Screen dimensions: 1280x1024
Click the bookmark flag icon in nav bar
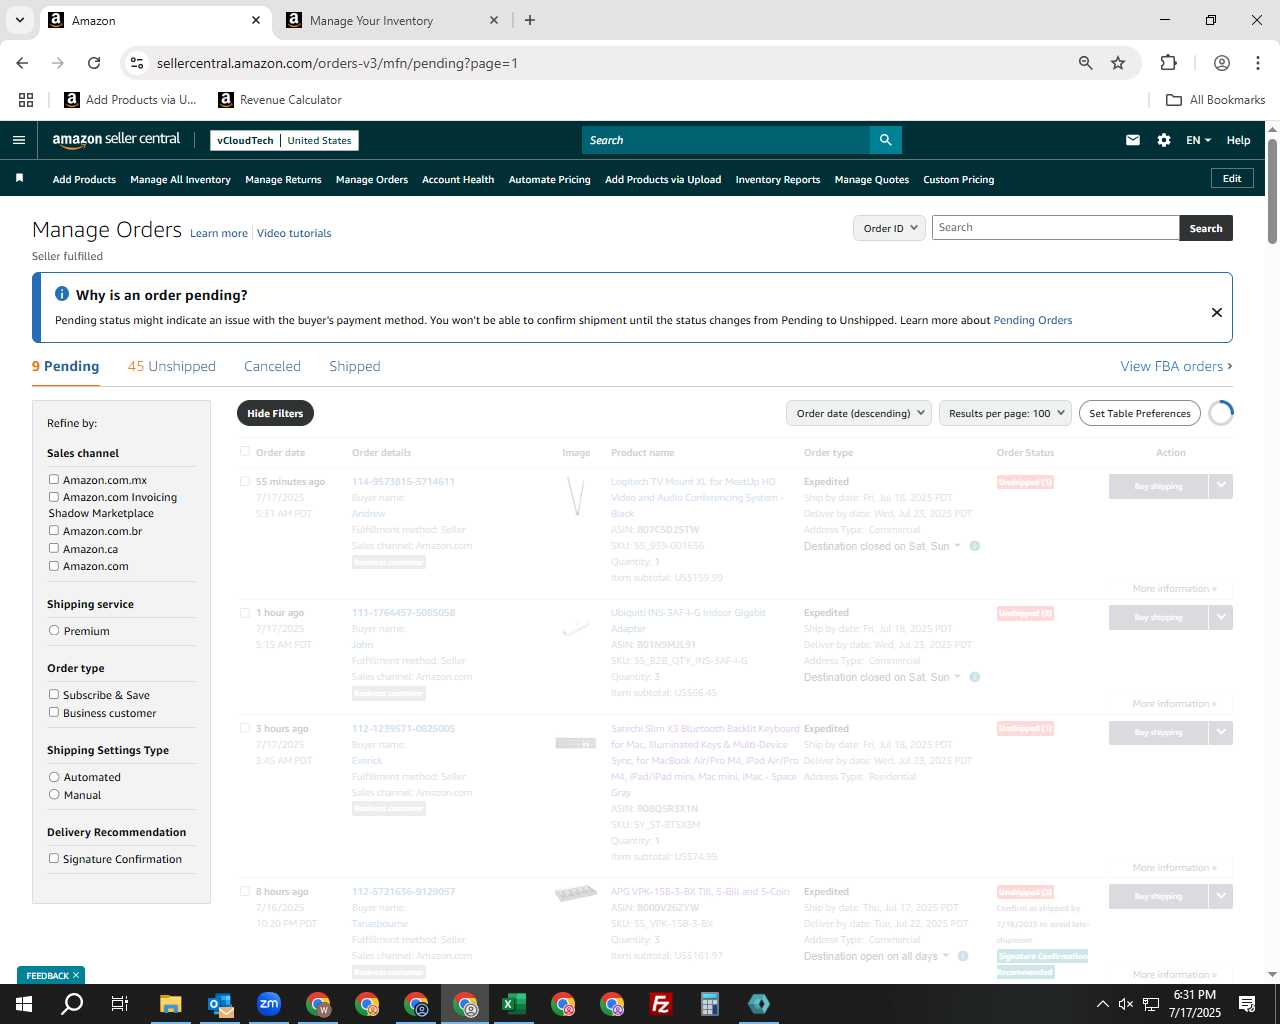(19, 179)
